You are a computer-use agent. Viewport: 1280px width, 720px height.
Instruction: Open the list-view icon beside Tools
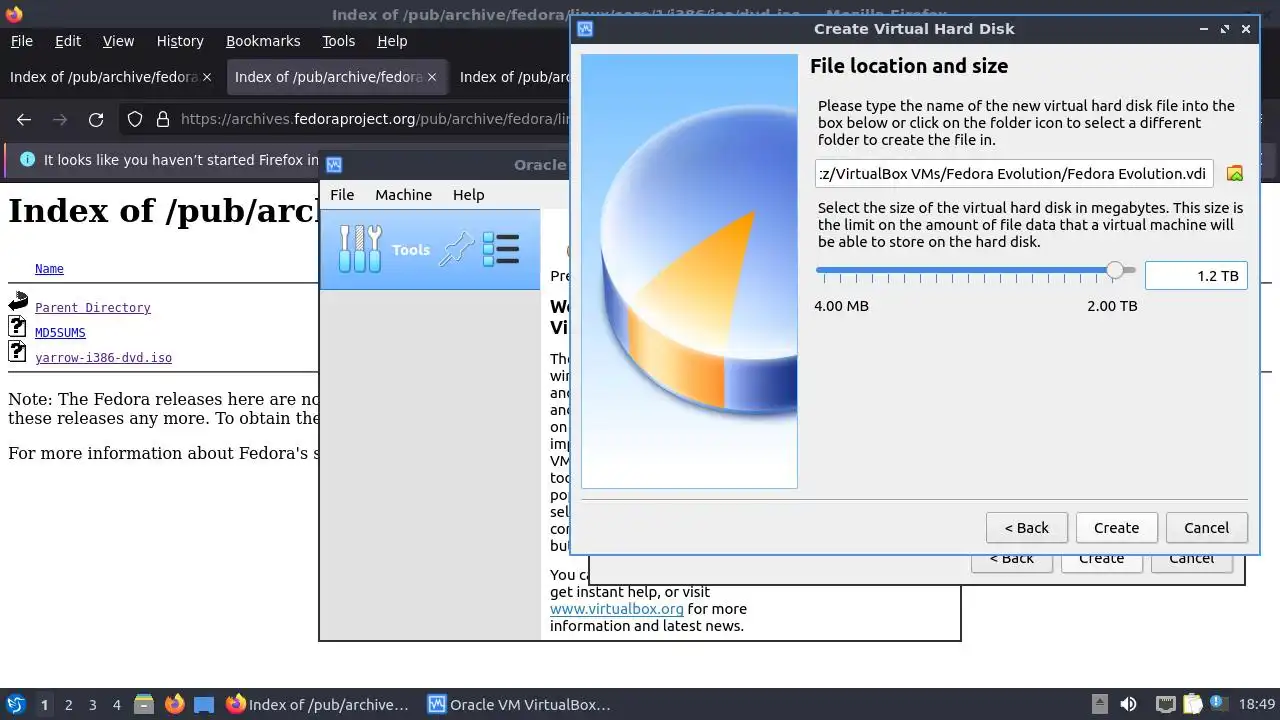501,249
